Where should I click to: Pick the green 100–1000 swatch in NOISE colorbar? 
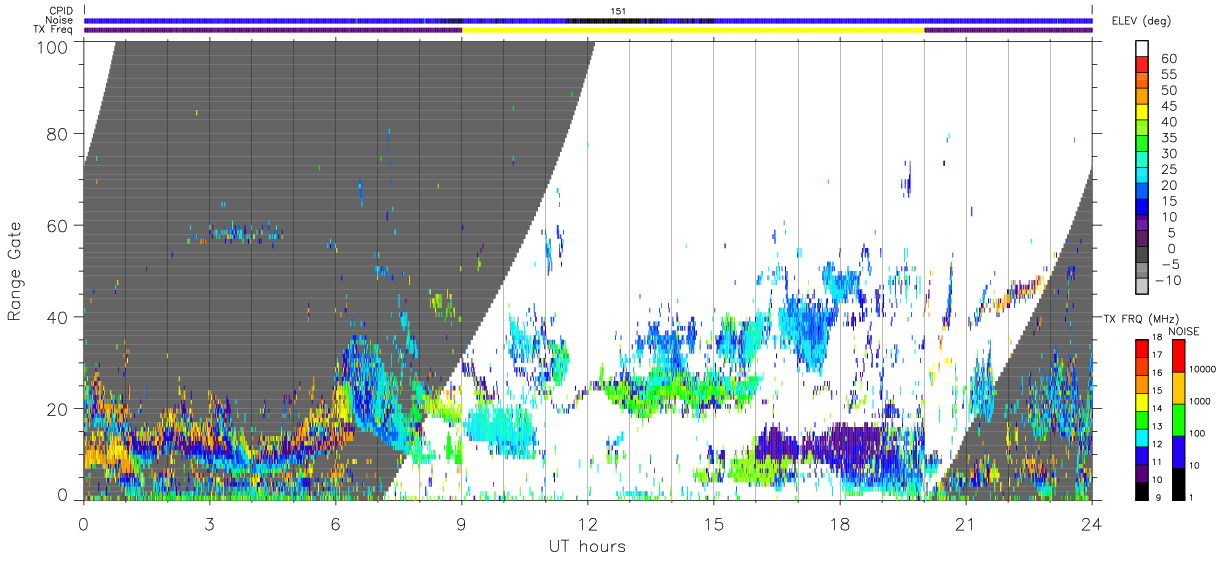tap(1177, 419)
